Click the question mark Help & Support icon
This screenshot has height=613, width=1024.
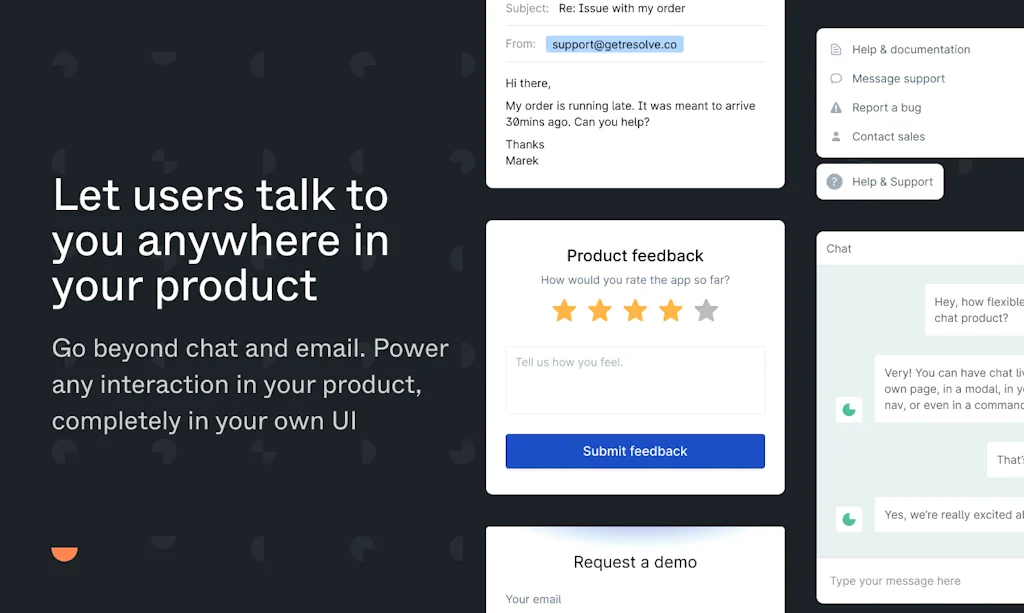(834, 182)
